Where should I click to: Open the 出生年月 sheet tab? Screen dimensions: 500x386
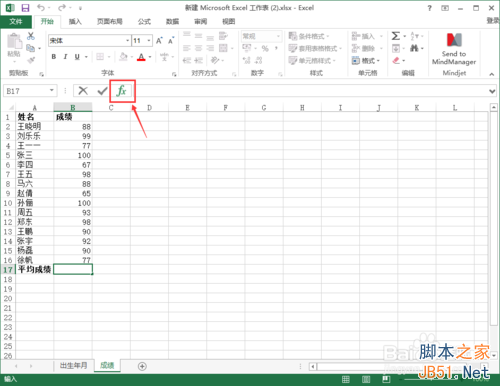[x=73, y=366]
